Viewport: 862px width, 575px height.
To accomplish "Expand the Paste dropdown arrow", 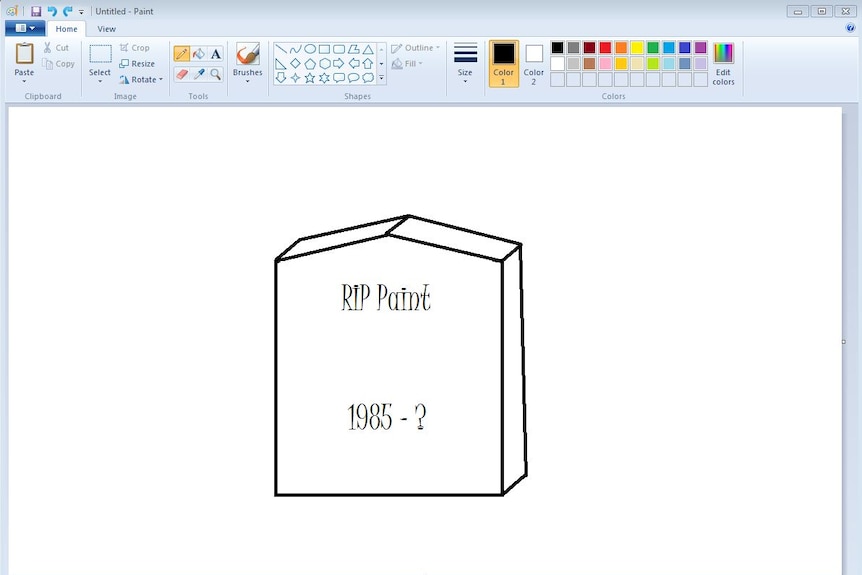I will pyautogui.click(x=24, y=81).
